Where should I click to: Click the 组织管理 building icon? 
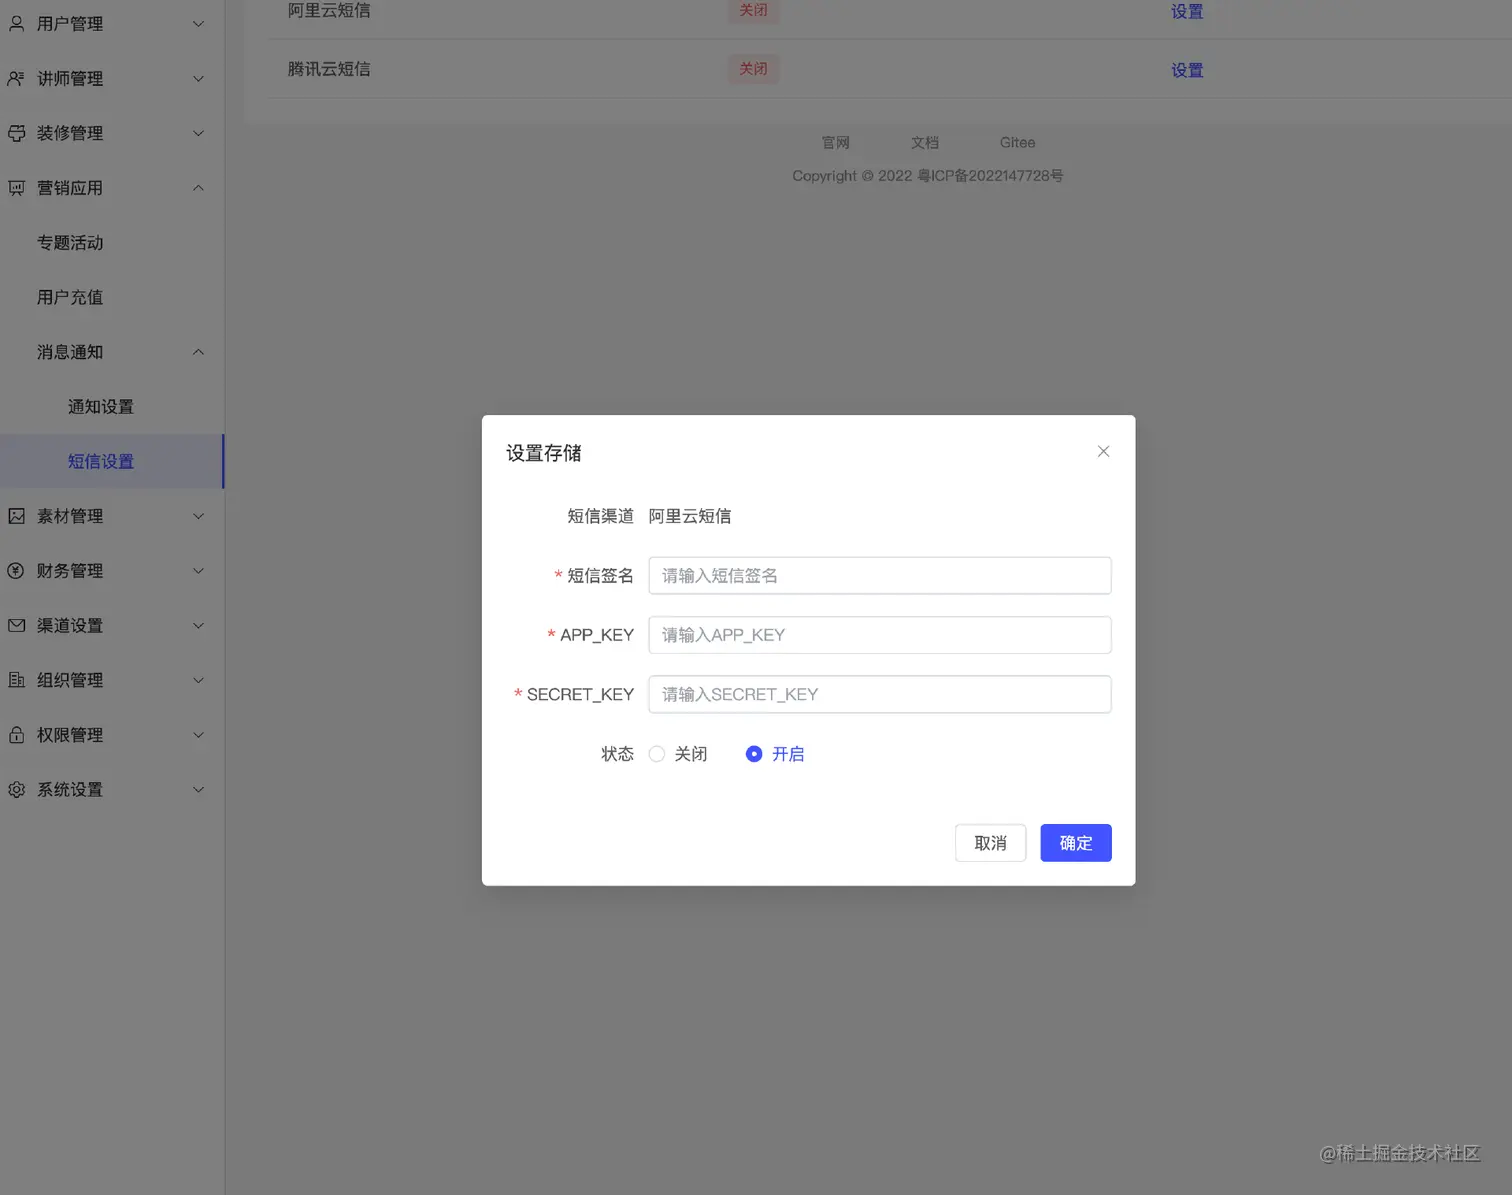[x=17, y=680]
